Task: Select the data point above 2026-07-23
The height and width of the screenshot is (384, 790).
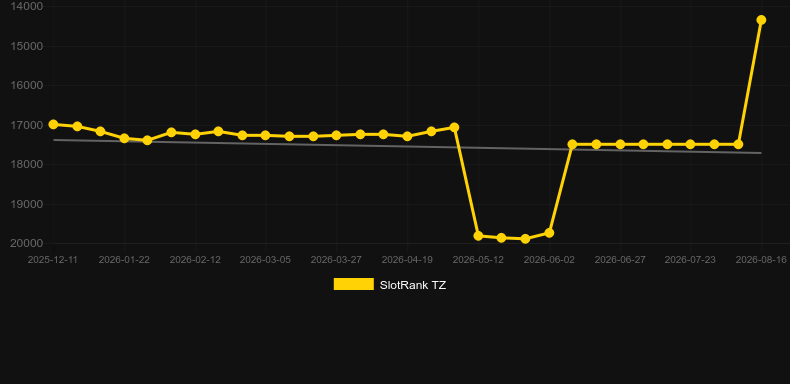Action: [690, 144]
